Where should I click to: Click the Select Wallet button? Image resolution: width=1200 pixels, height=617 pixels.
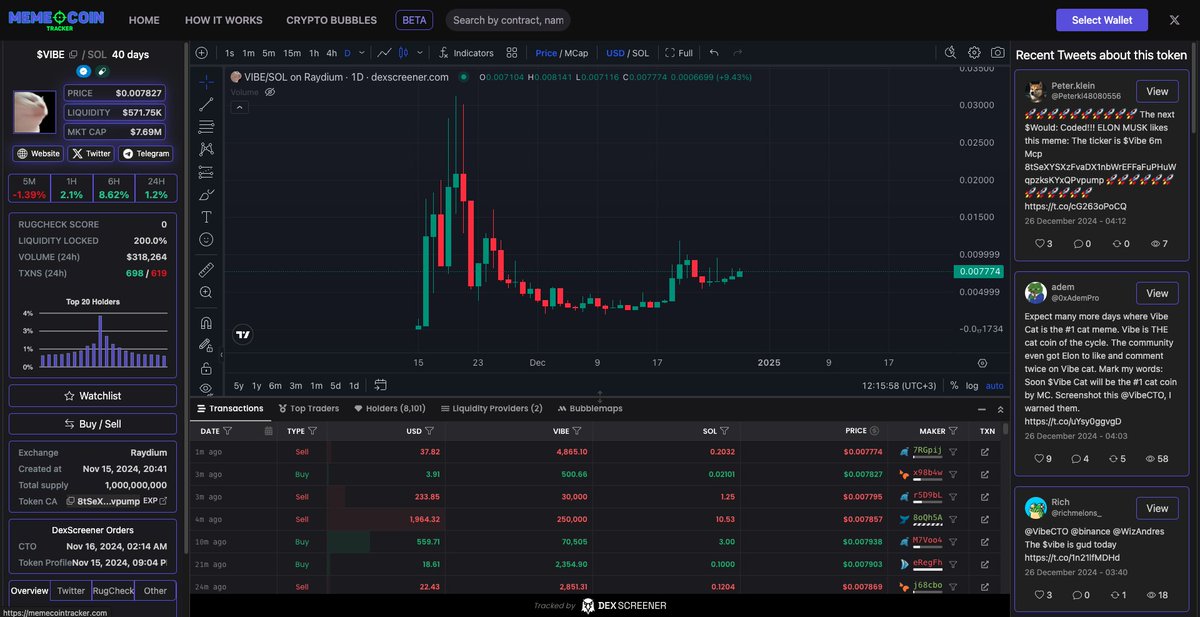(x=1102, y=20)
